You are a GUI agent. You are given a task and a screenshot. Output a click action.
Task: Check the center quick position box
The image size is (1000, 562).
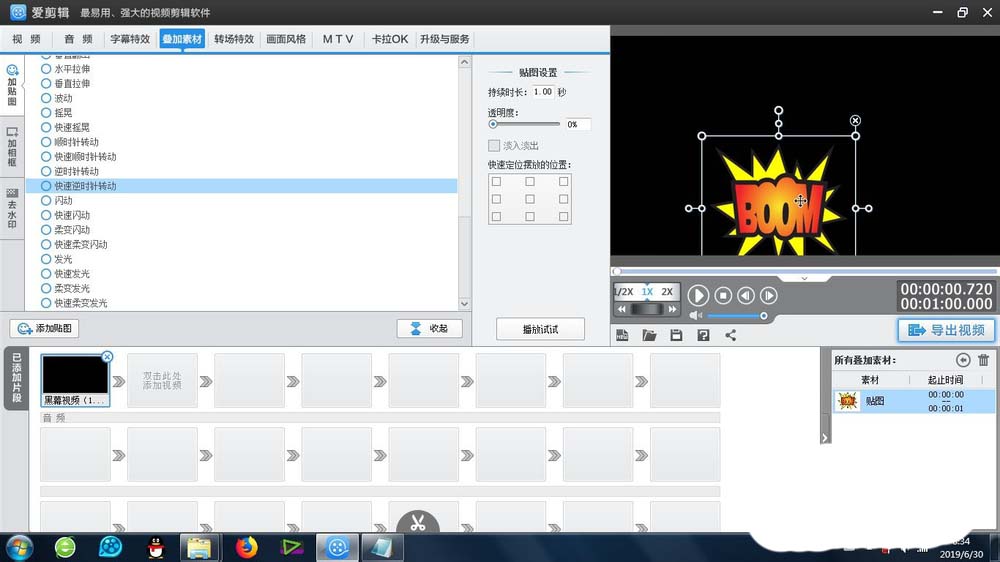(x=530, y=199)
